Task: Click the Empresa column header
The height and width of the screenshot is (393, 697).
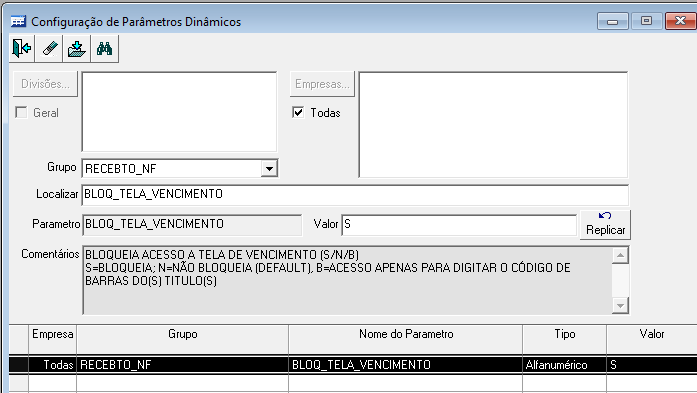Action: pyautogui.click(x=52, y=339)
